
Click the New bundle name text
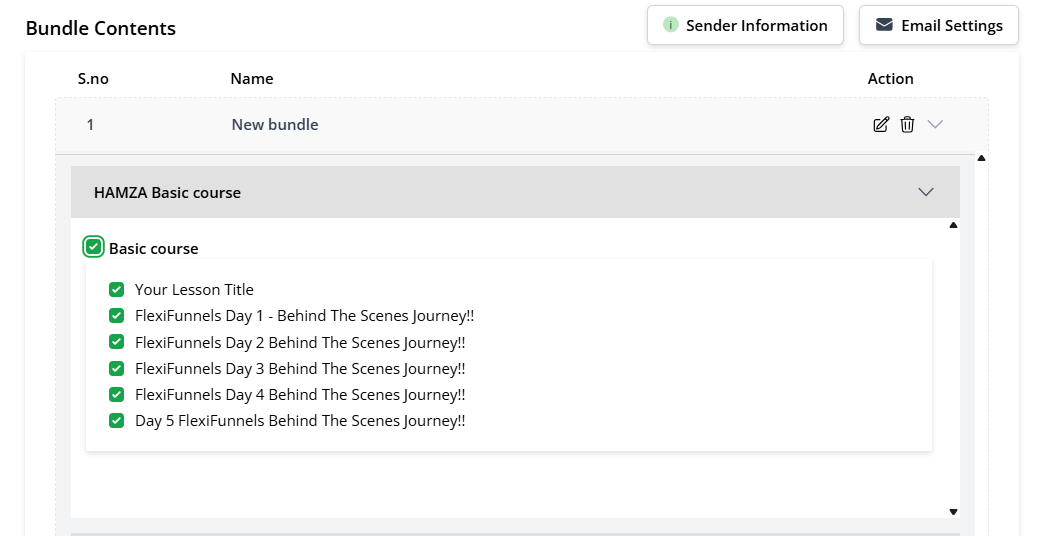coord(275,125)
